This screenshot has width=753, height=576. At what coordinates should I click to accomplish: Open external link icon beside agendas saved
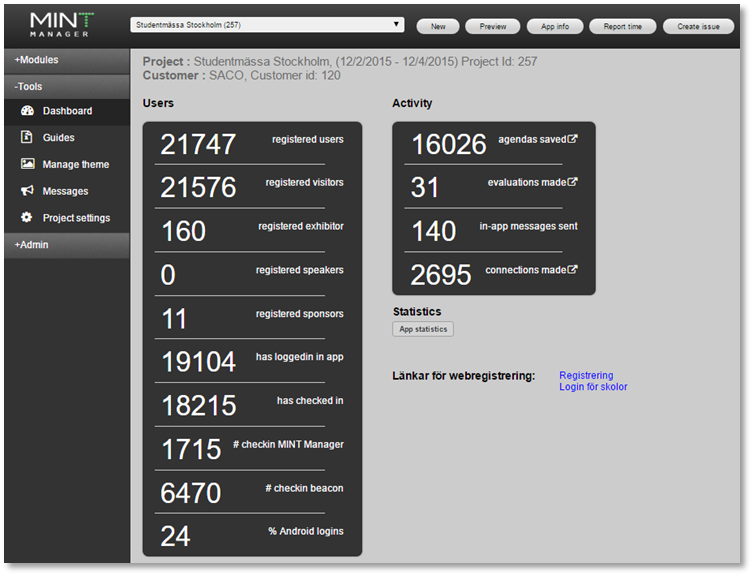[572, 139]
